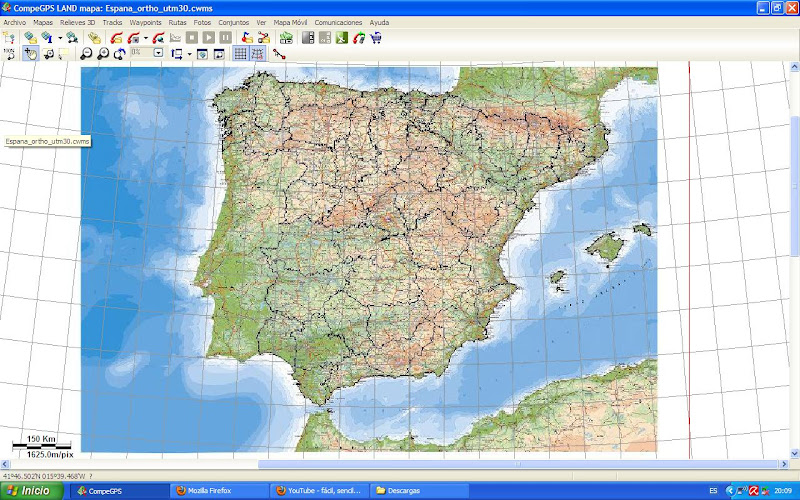
Task: Click the zoom in magnifier
Action: point(103,54)
